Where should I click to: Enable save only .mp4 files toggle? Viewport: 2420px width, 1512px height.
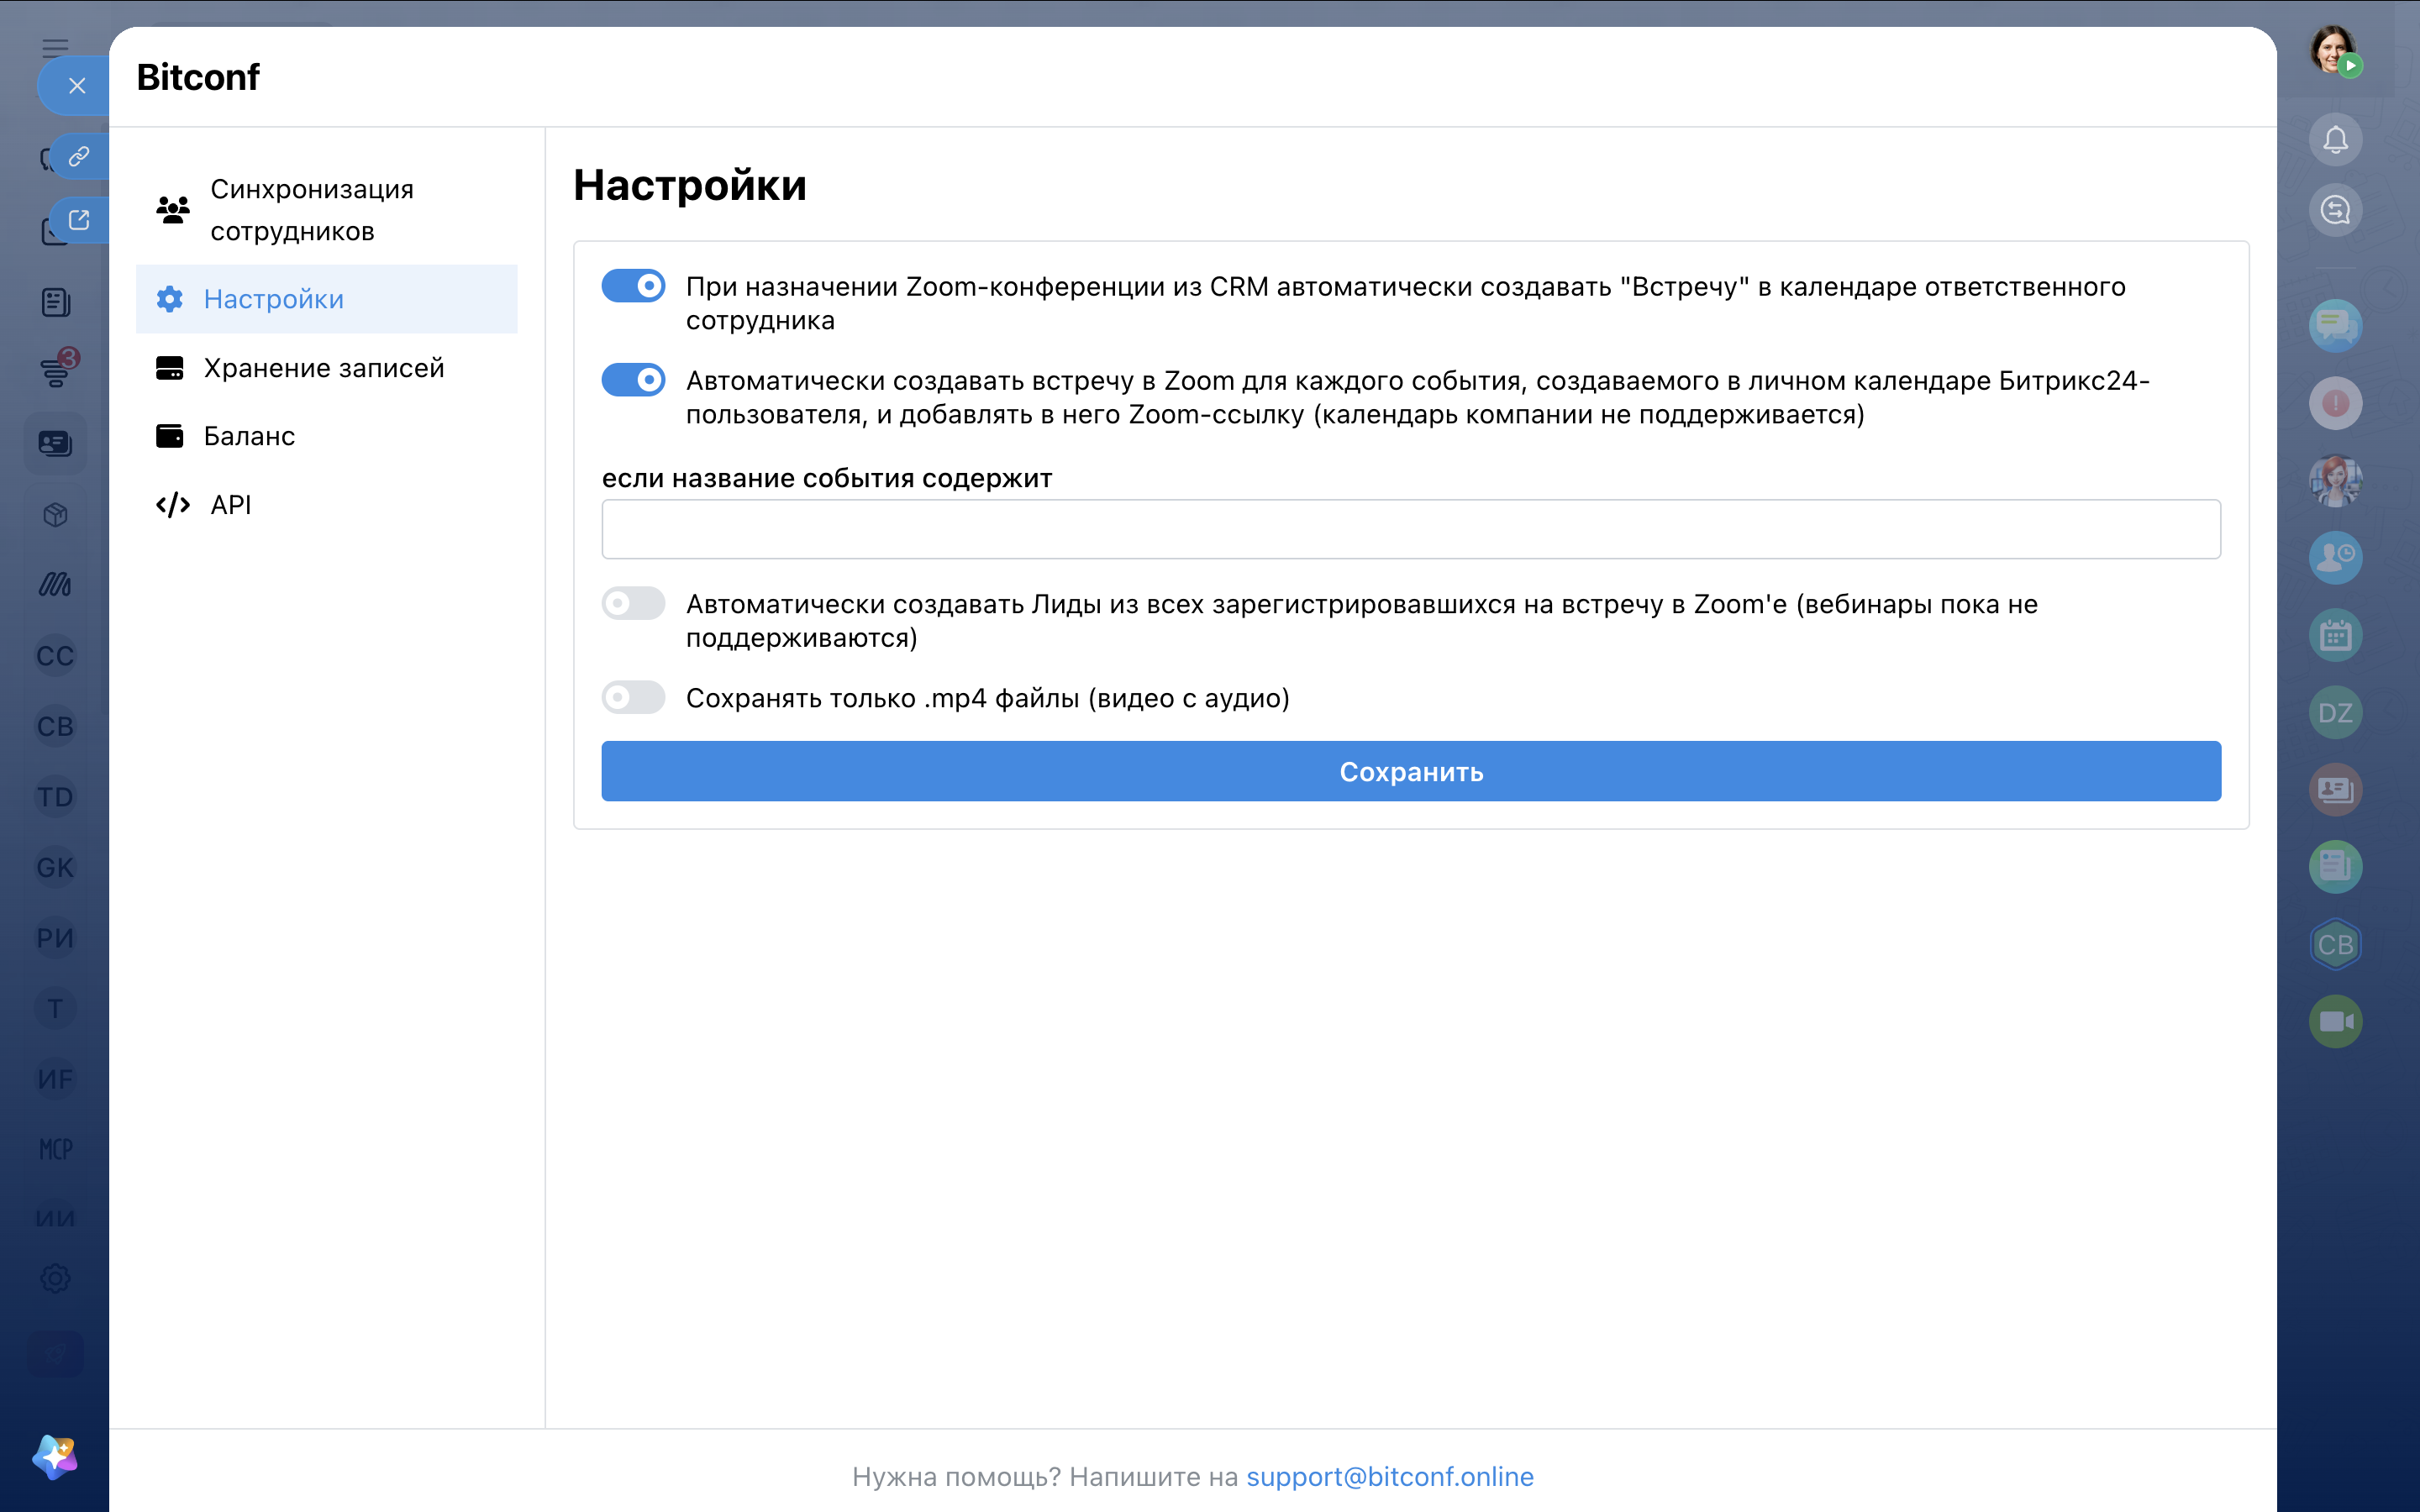point(633,697)
